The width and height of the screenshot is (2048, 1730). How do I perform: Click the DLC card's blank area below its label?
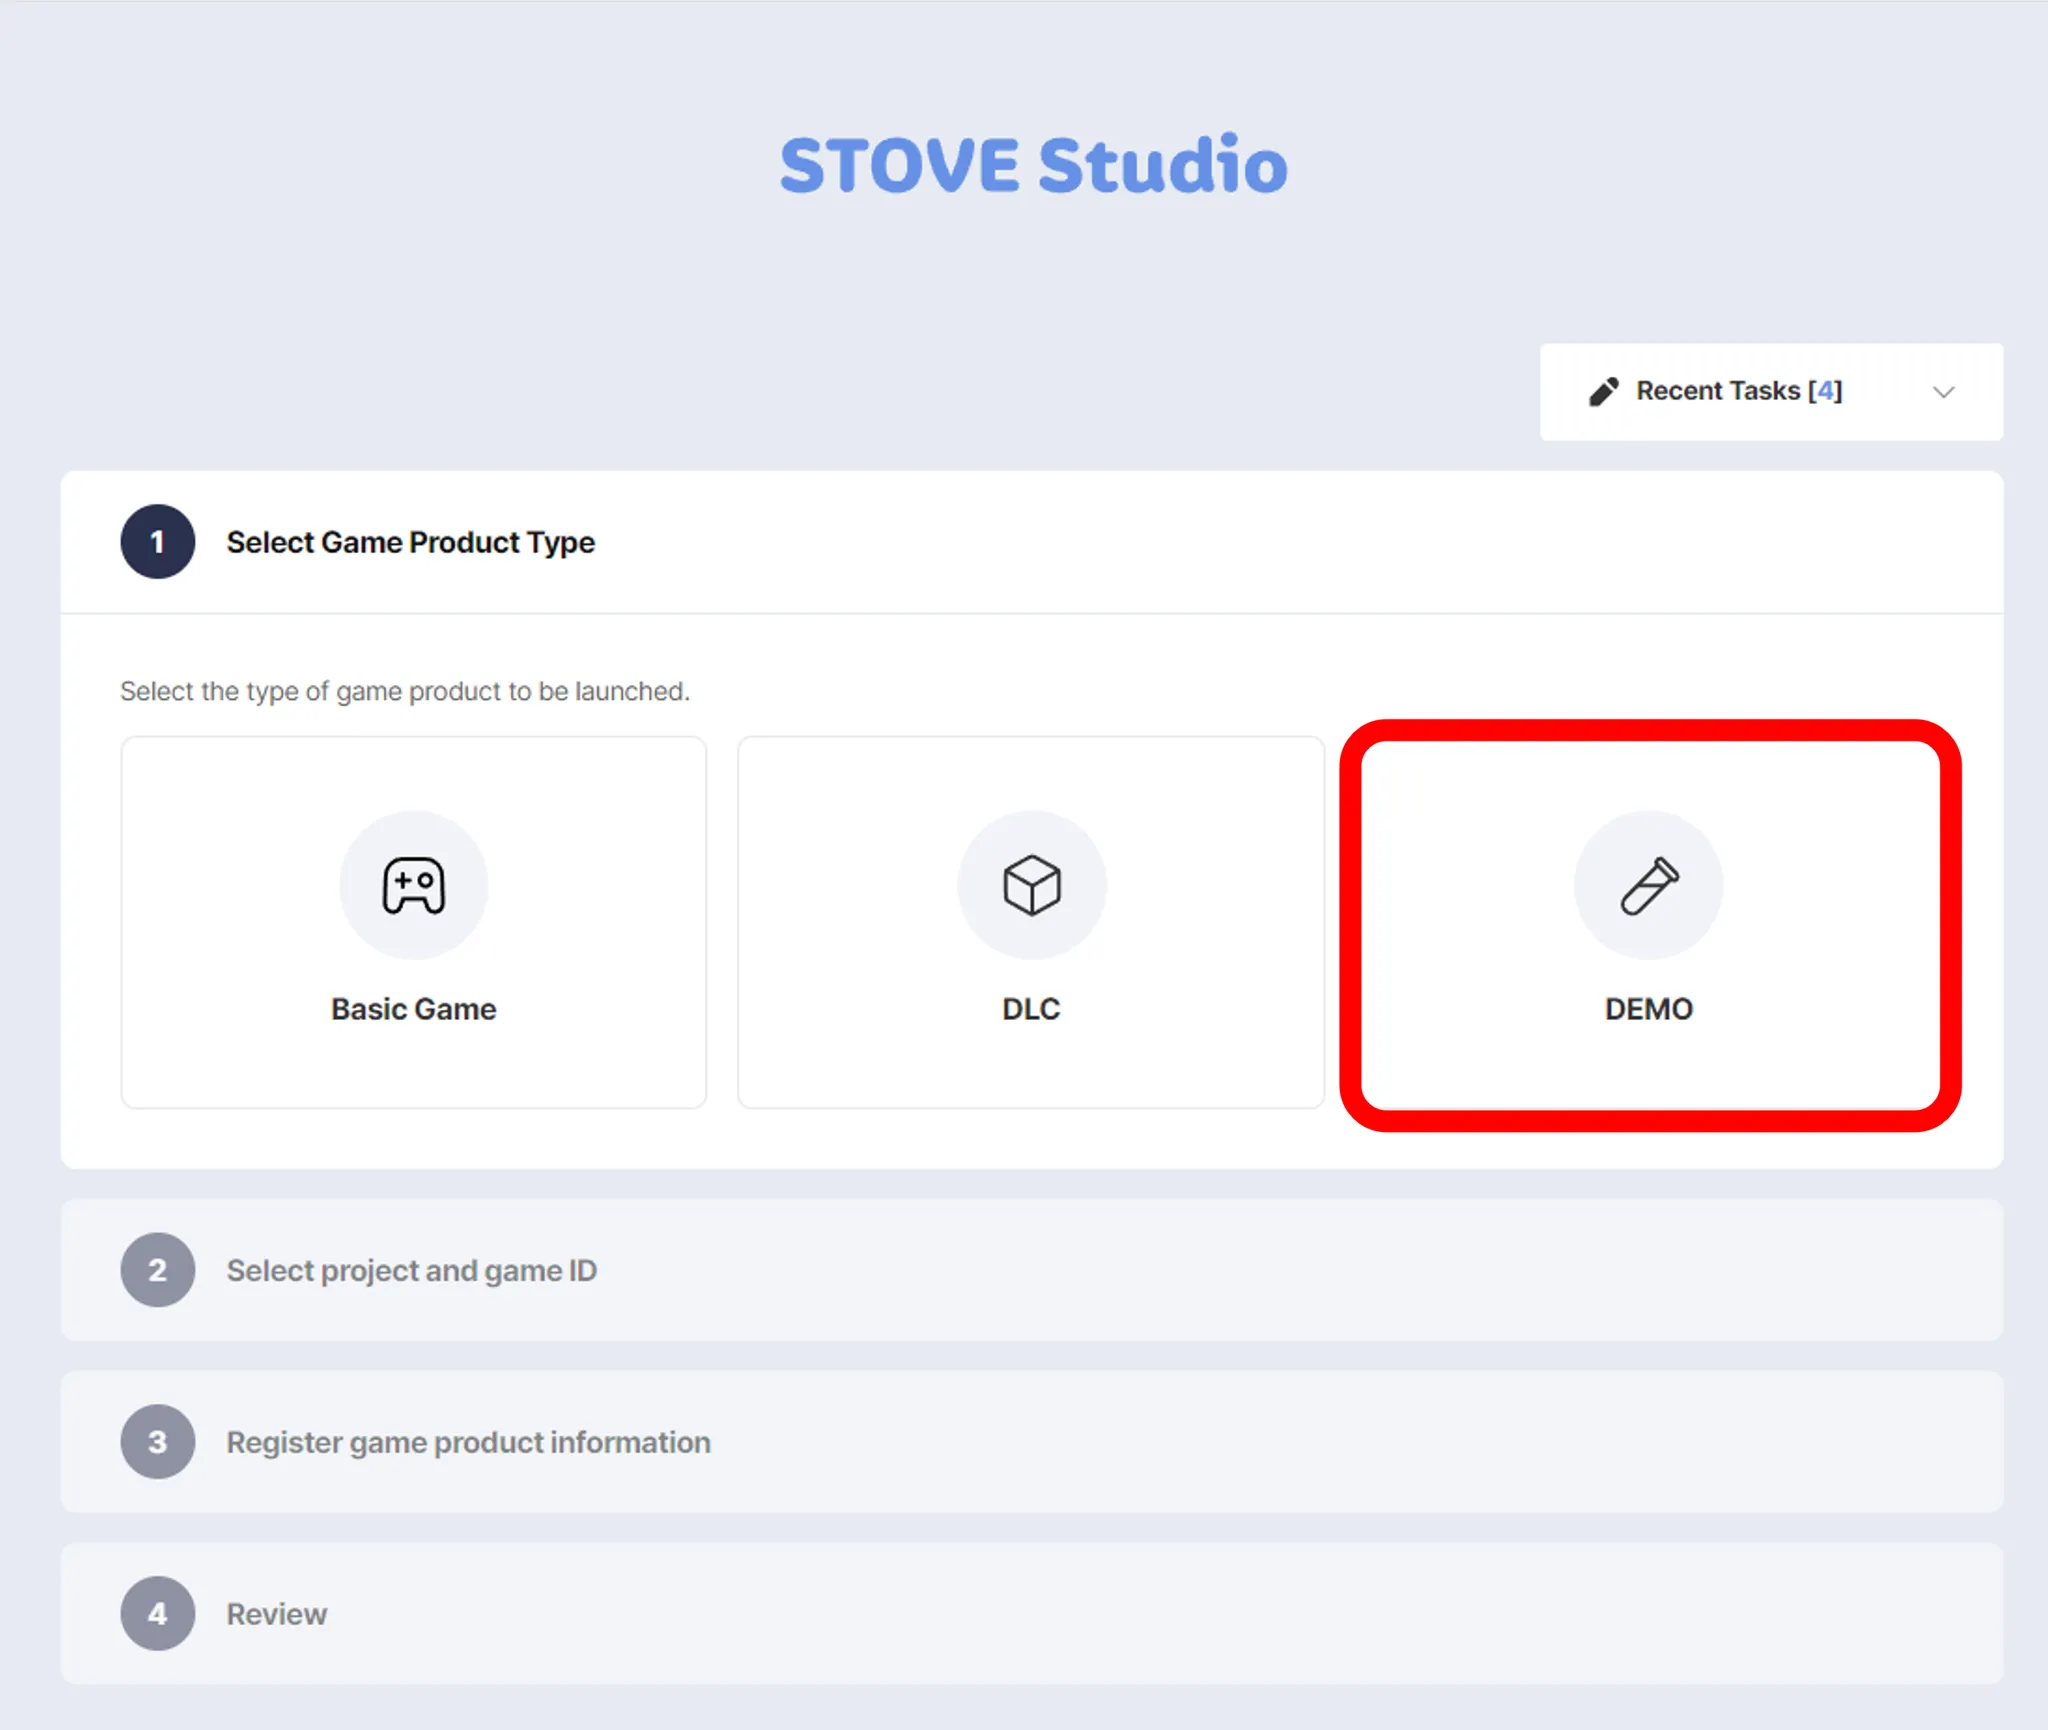(1031, 1068)
